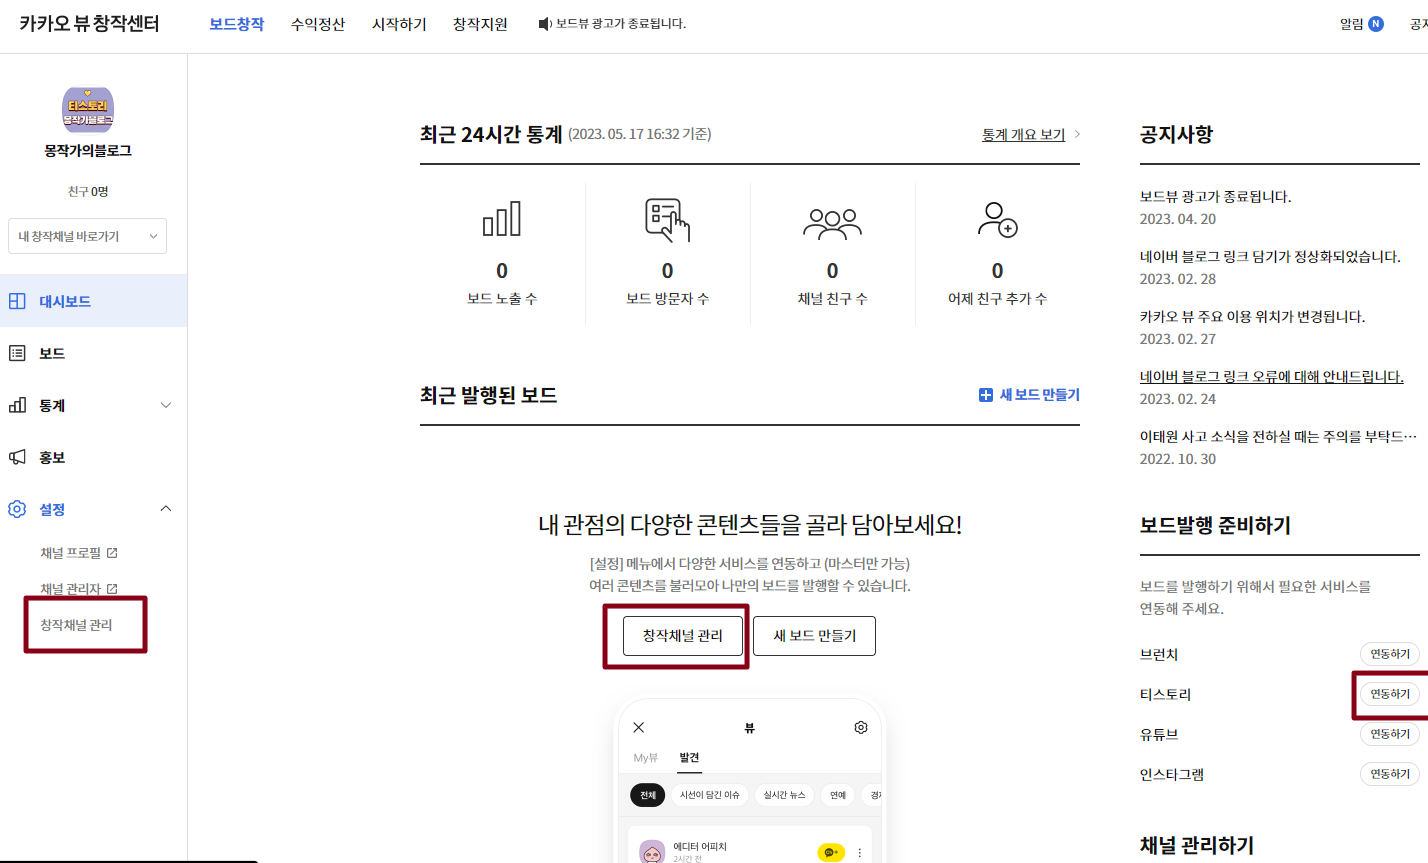1428x863 pixels.
Task: Select the 시선이 담긴 이슈 chip
Action: tap(710, 795)
